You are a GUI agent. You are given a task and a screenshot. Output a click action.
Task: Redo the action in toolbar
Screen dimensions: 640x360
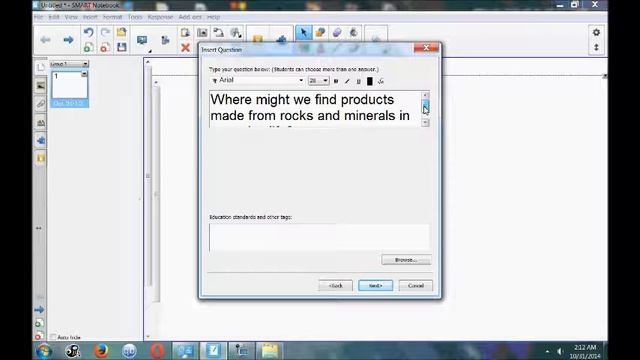[x=105, y=32]
